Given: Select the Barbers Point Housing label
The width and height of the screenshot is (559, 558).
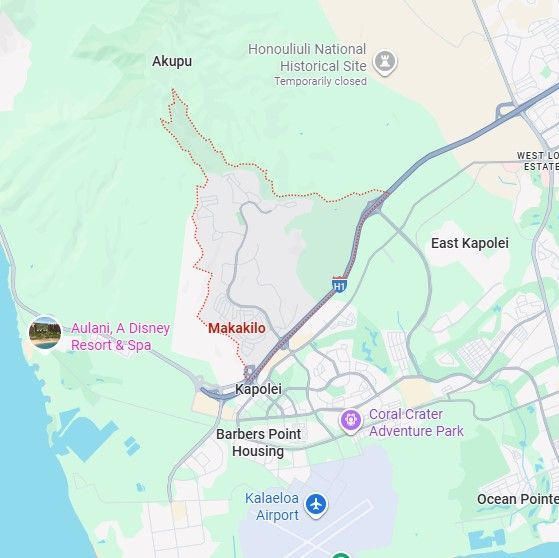Looking at the screenshot, I should [x=258, y=442].
